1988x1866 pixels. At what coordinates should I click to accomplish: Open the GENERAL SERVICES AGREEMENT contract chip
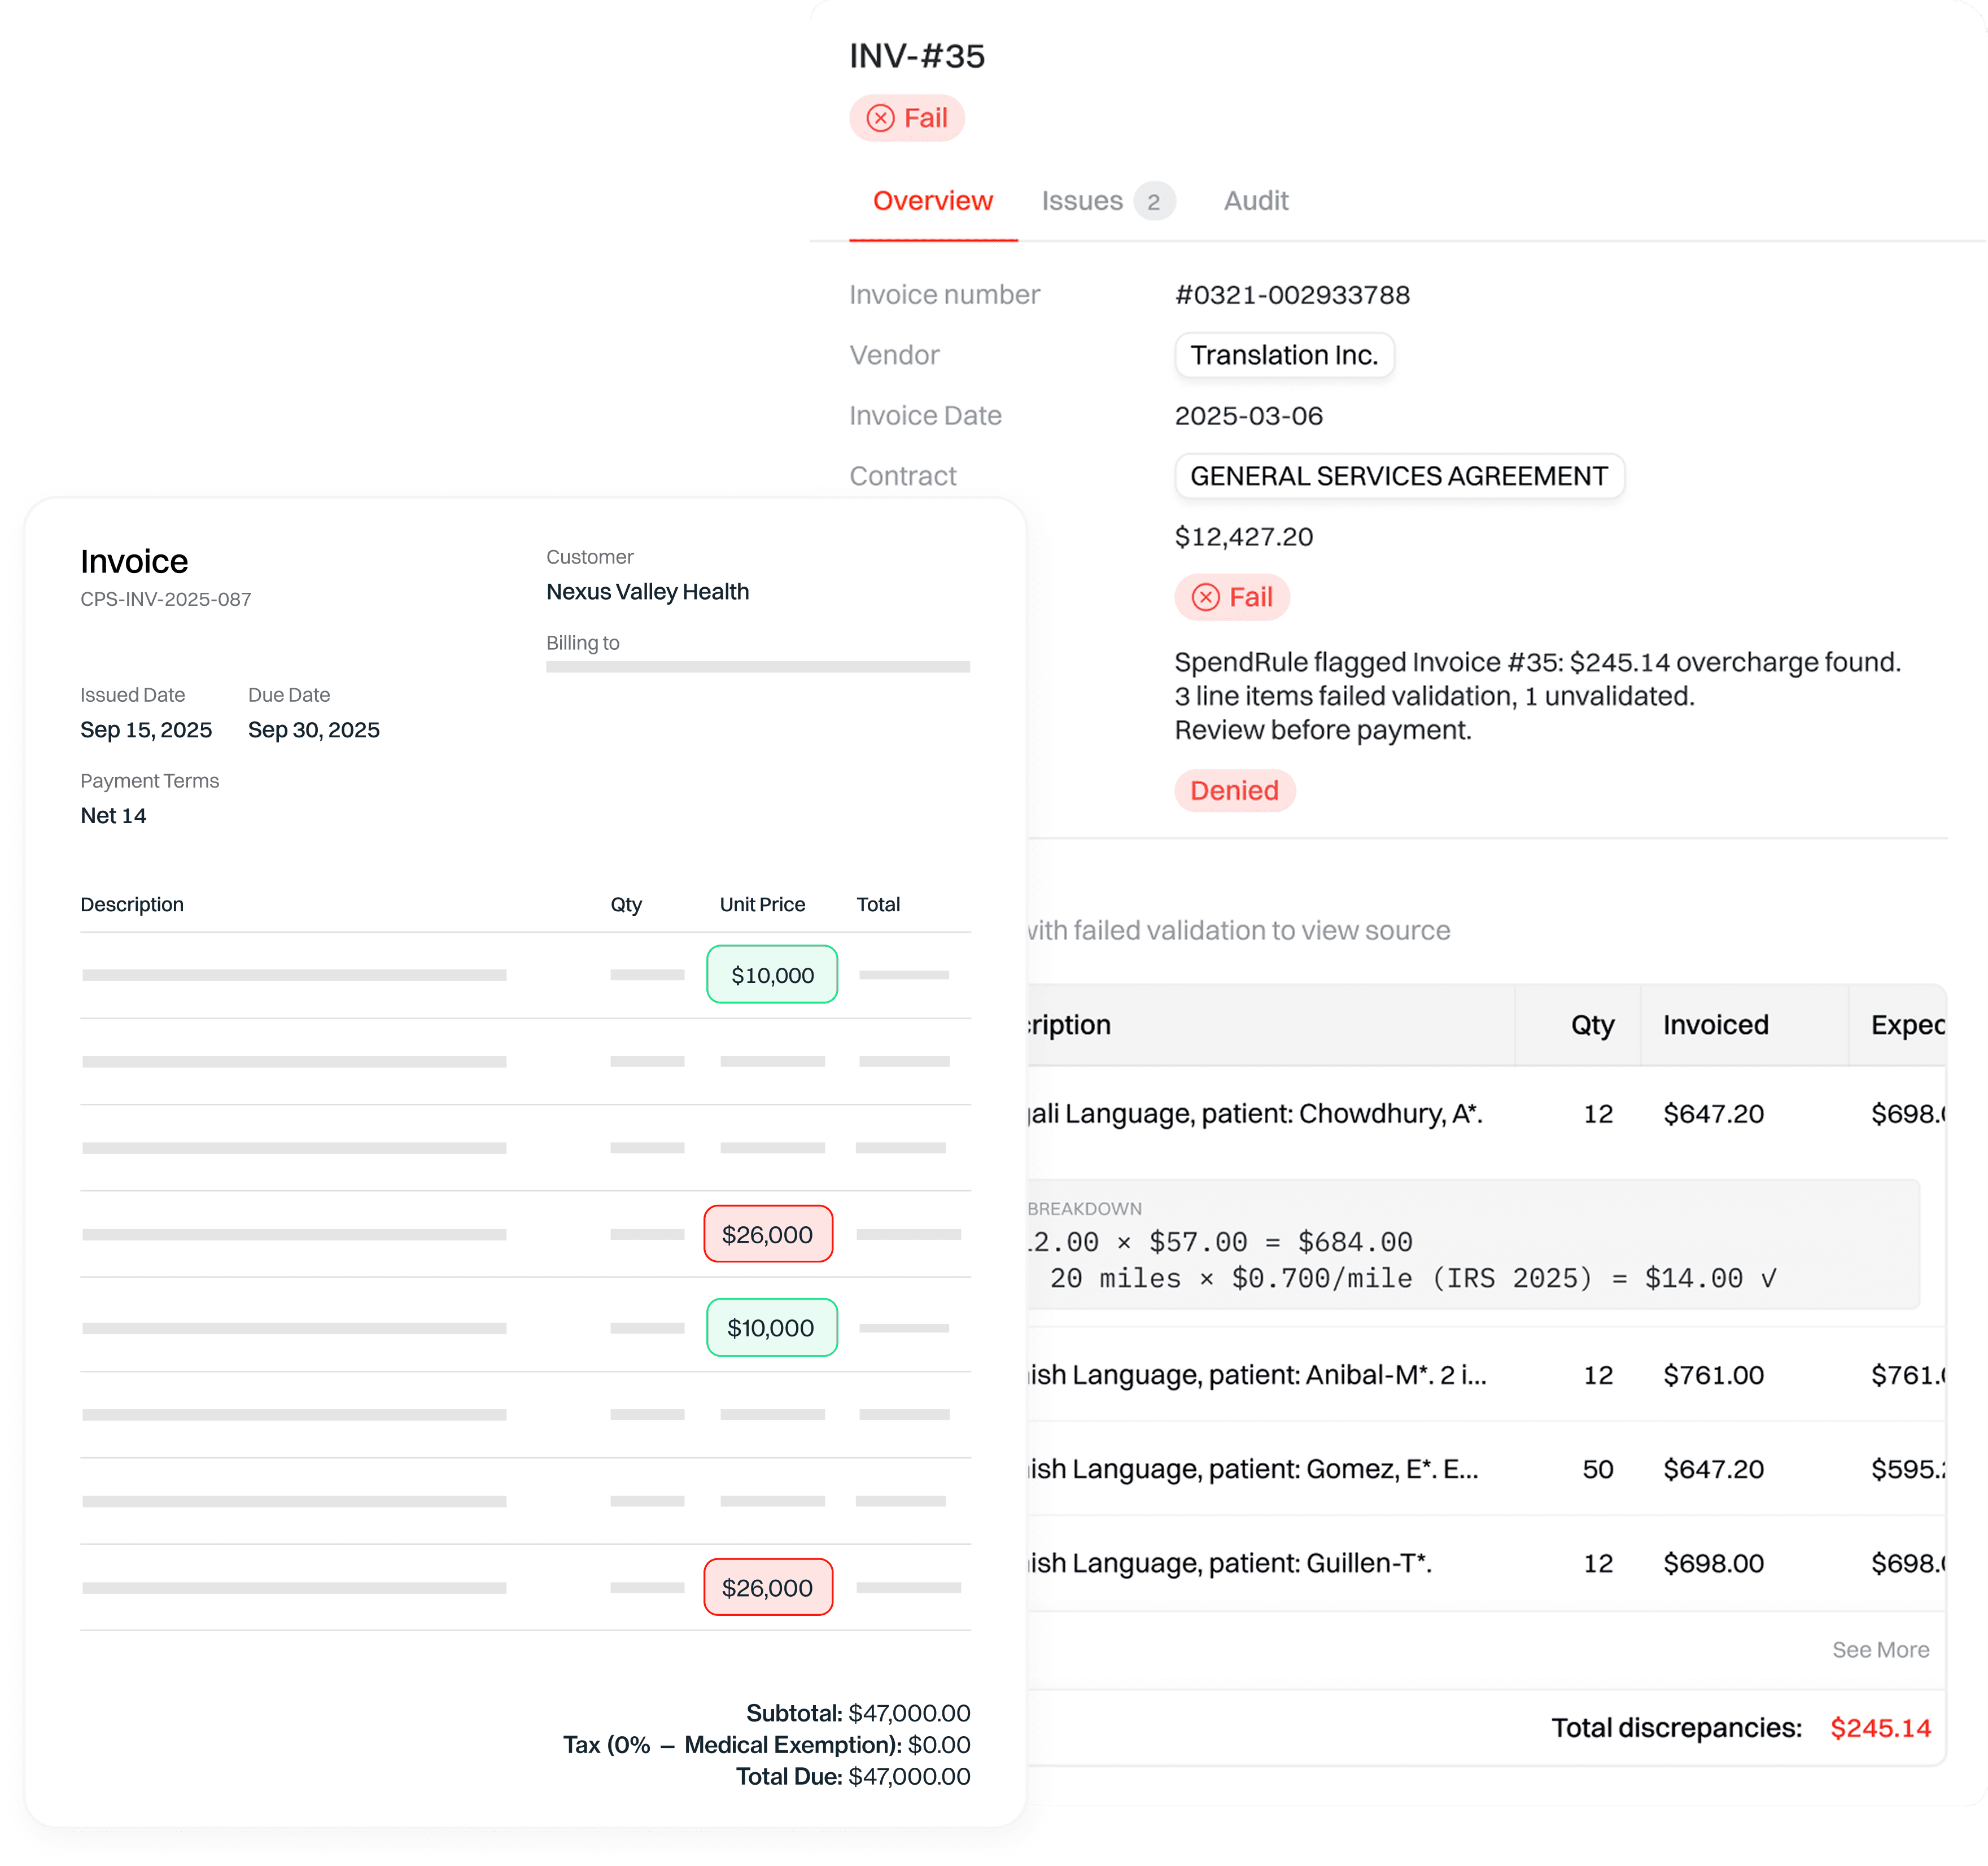coord(1398,476)
